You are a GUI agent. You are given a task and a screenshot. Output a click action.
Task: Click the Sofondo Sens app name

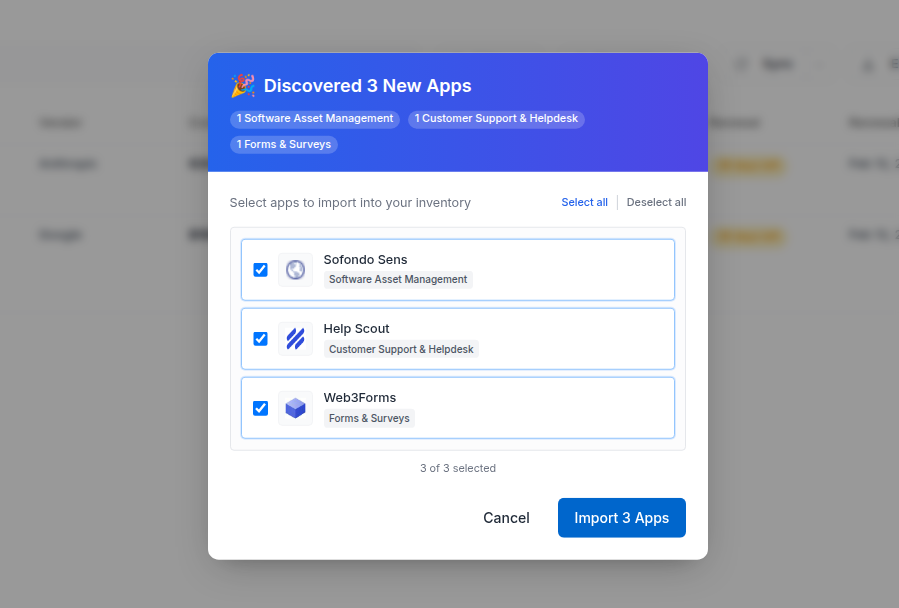point(365,260)
